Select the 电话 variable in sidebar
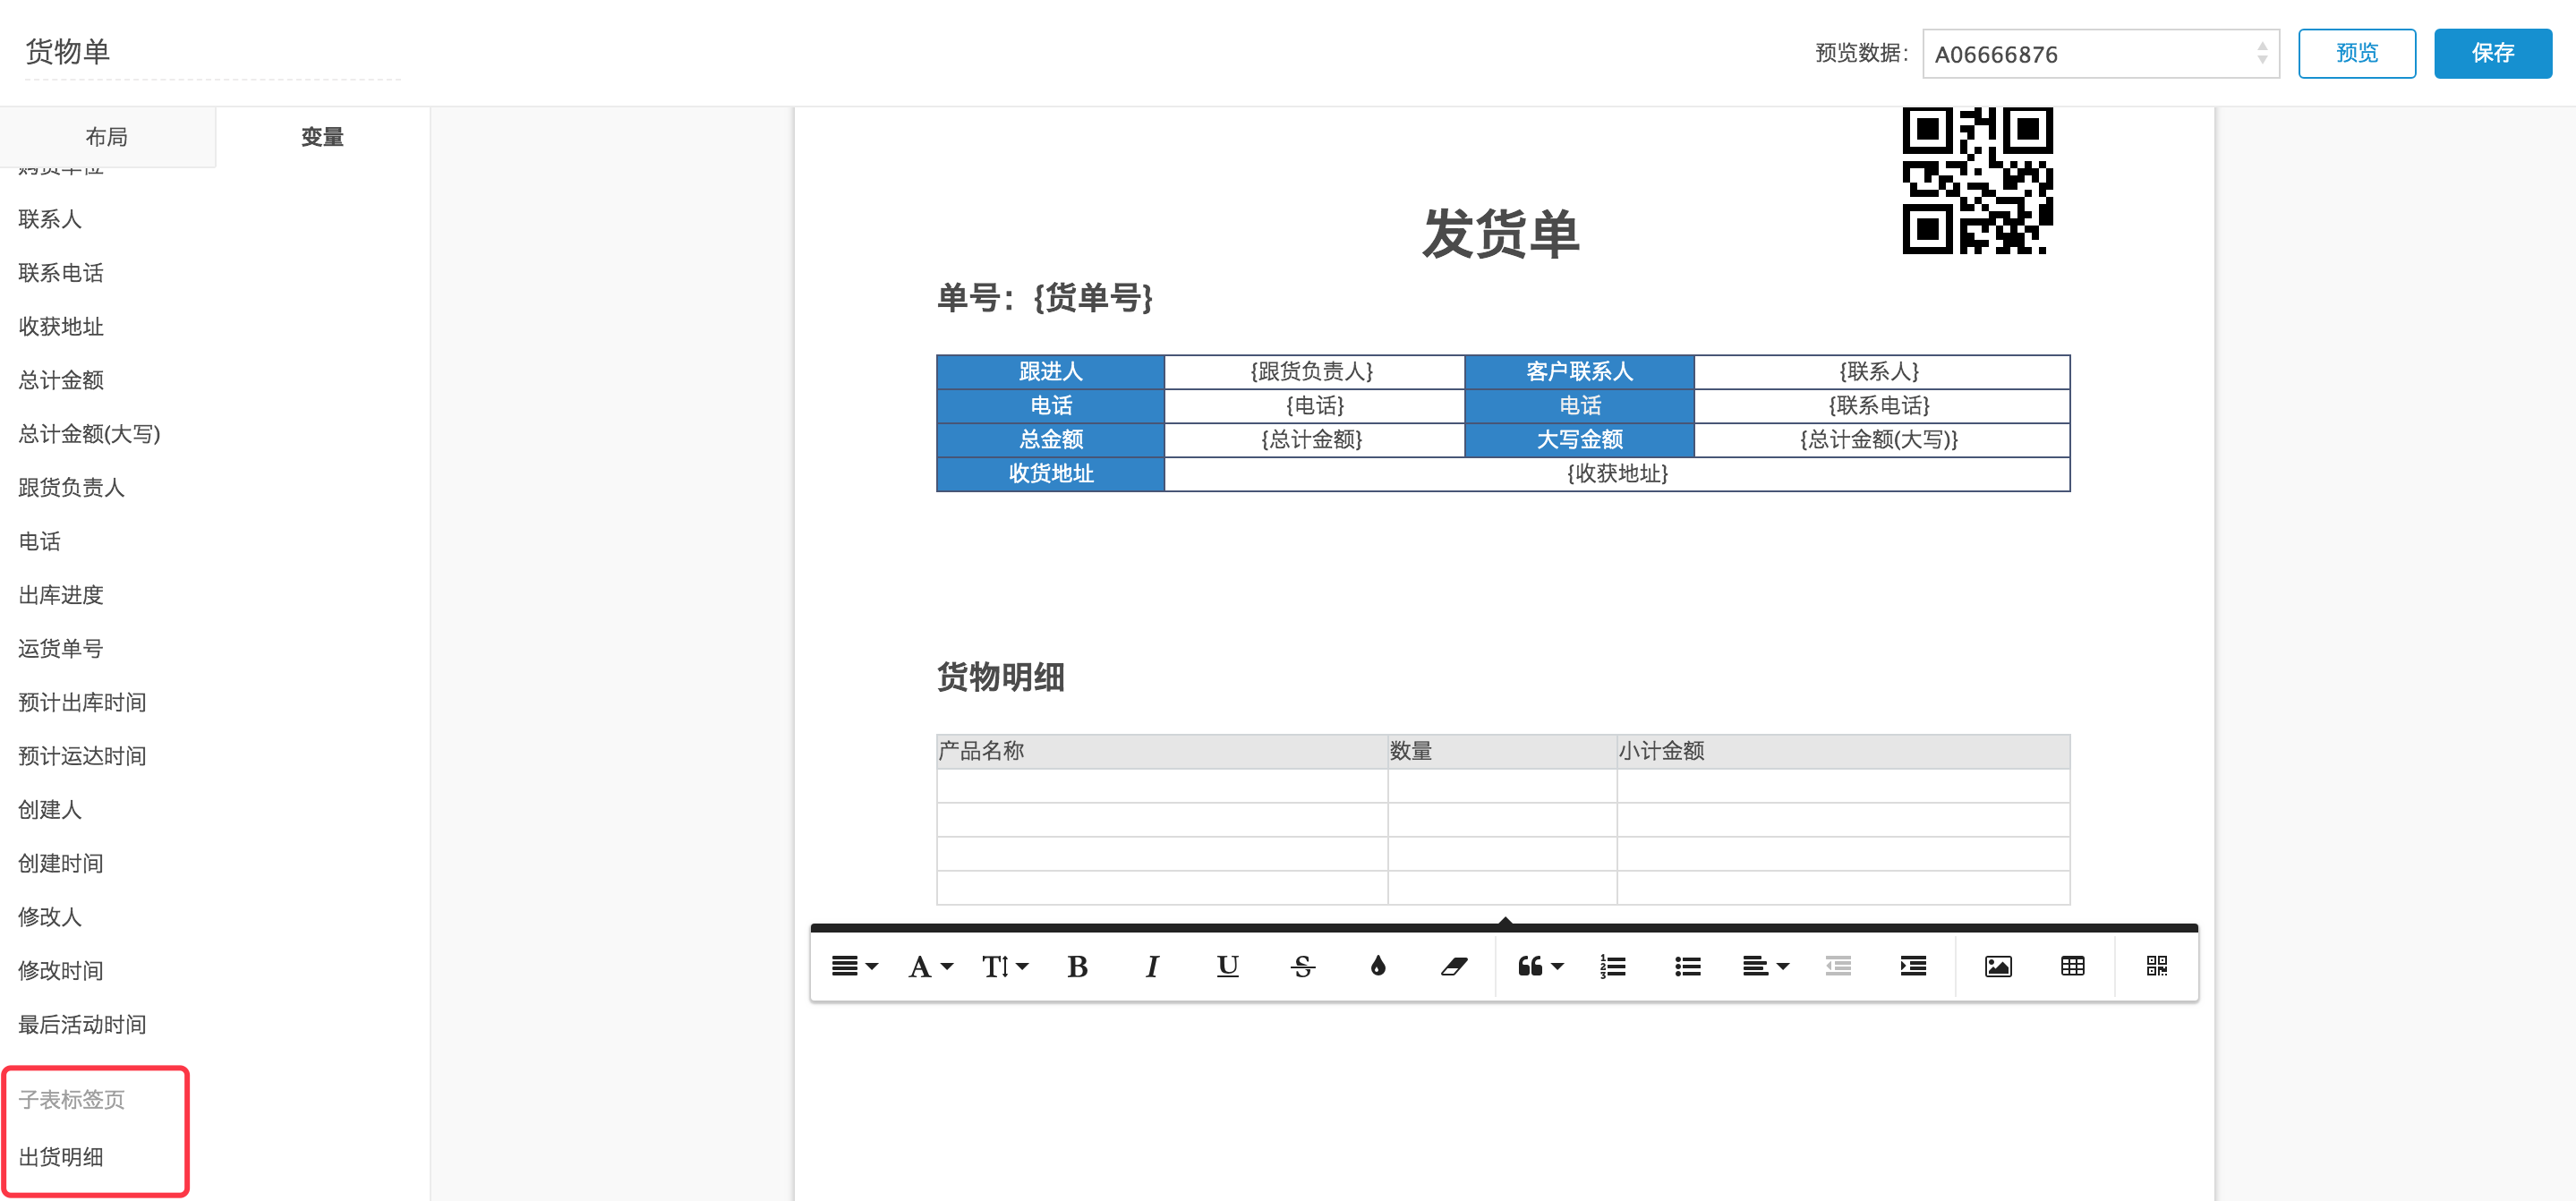2576x1201 pixels. point(40,541)
